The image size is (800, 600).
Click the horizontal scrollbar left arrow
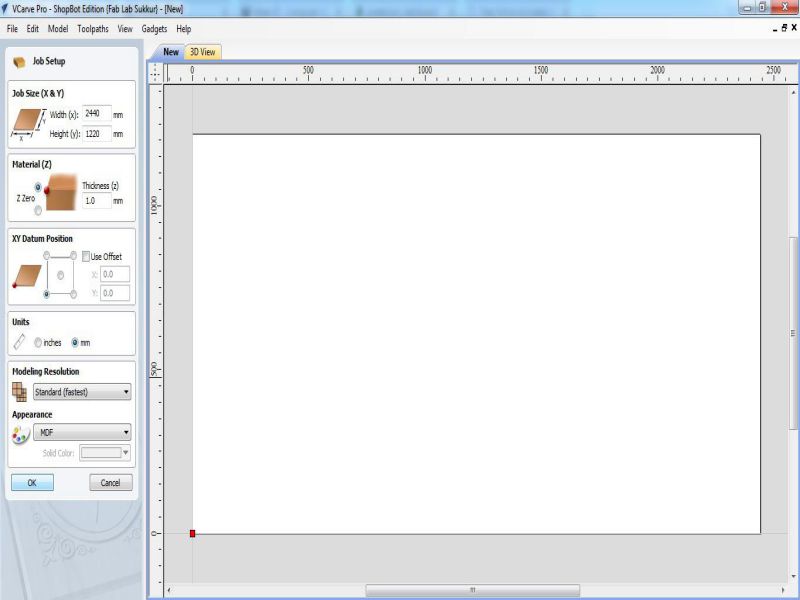pyautogui.click(x=169, y=590)
